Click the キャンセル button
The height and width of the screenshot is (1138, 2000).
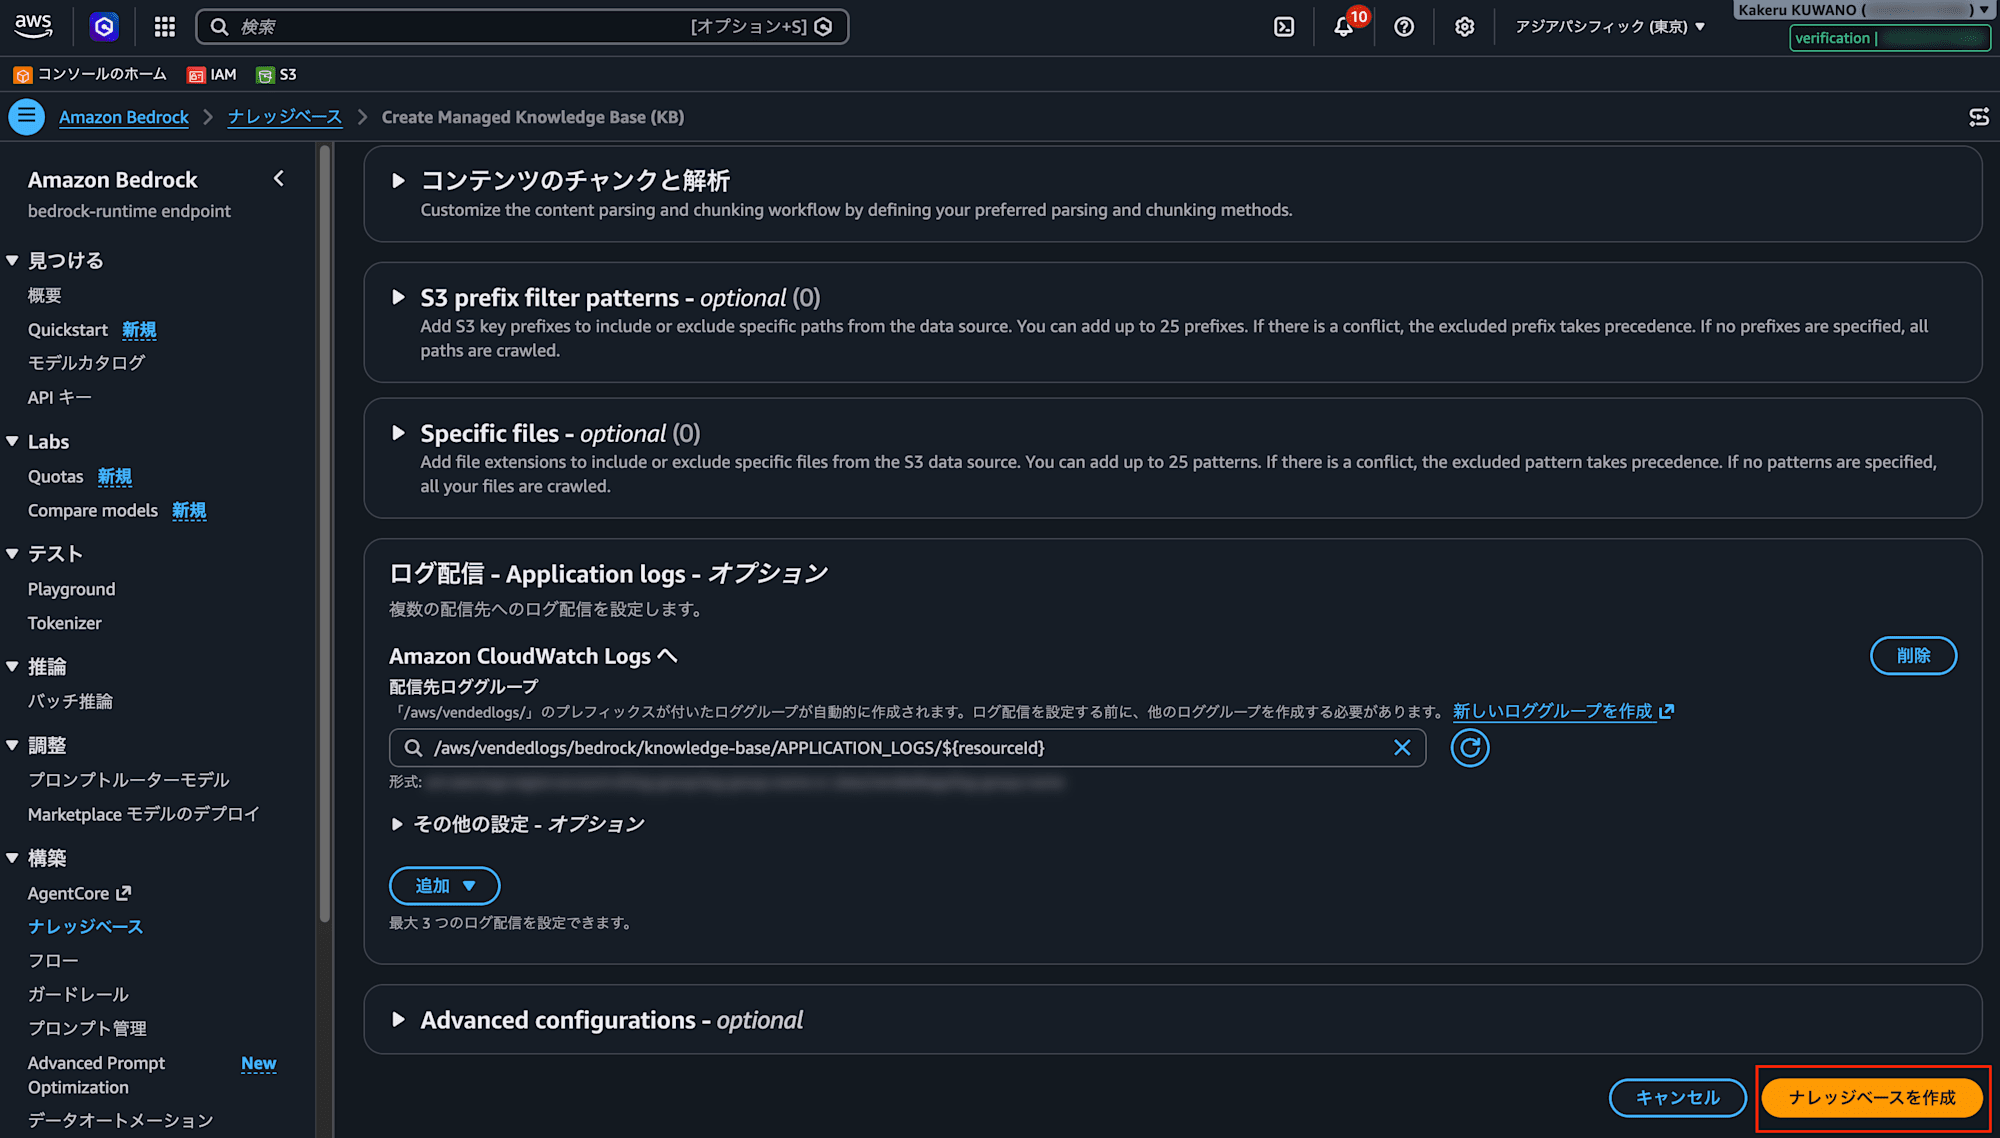pyautogui.click(x=1678, y=1098)
